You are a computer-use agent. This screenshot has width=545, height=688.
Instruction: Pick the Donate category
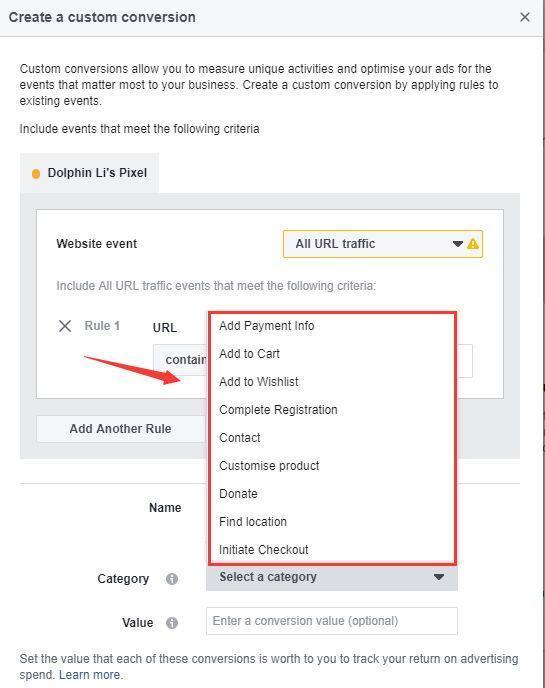(238, 494)
